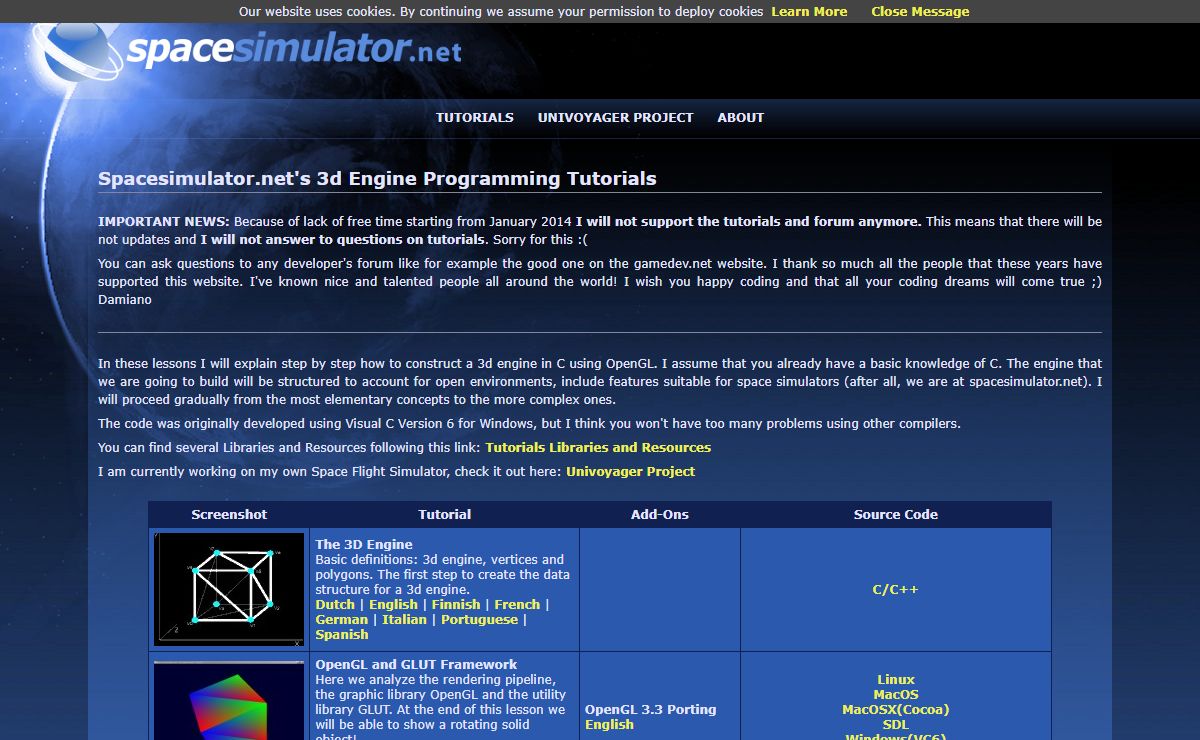Download the C/C++ source code

(895, 590)
